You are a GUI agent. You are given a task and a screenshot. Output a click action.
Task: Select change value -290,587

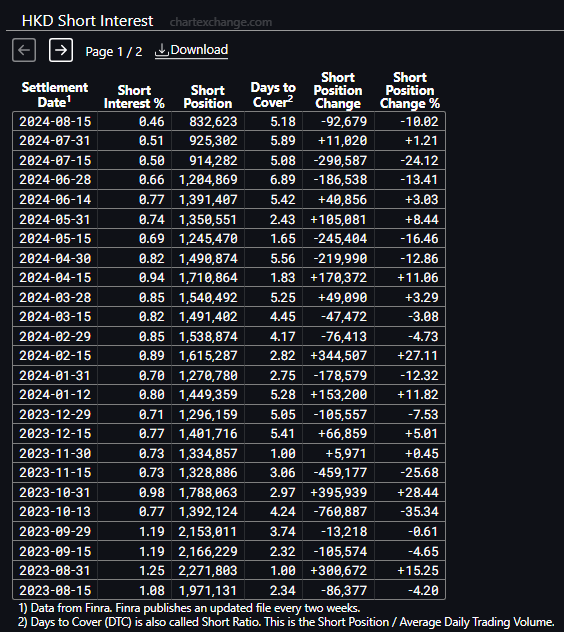pyautogui.click(x=340, y=160)
